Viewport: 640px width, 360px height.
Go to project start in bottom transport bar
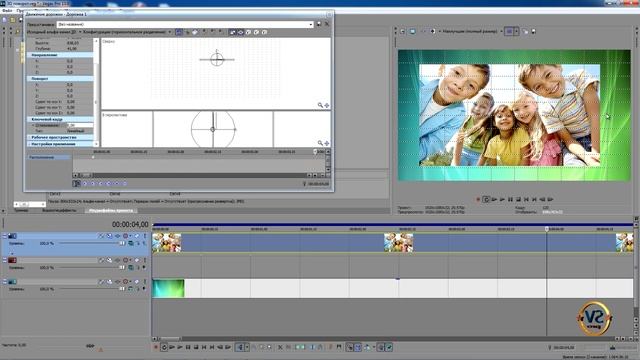[204, 347]
